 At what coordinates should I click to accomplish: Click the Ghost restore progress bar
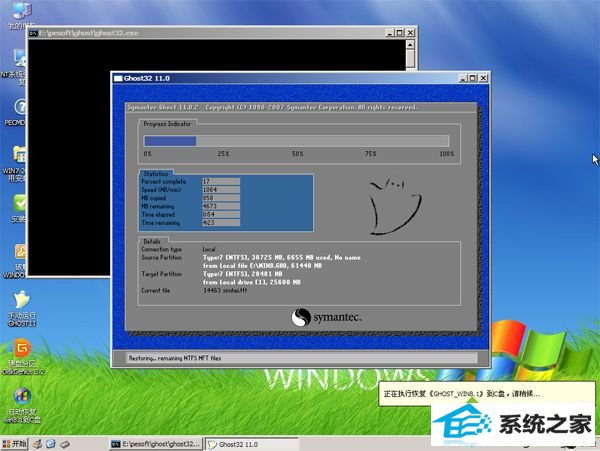(296, 141)
